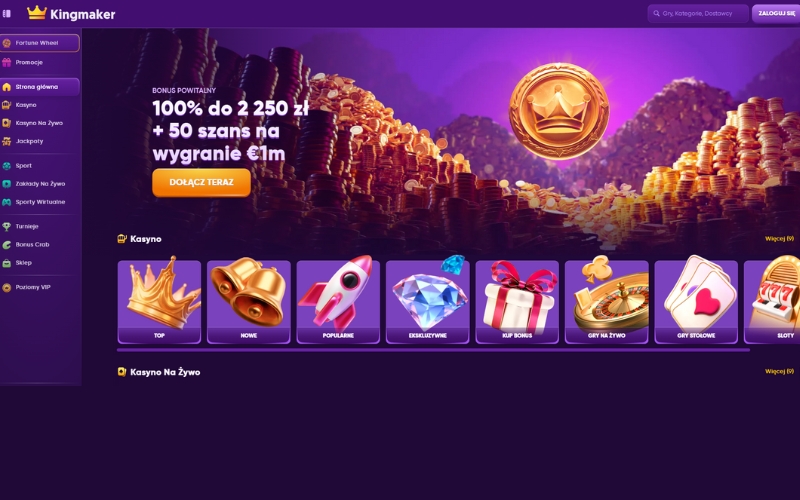Click the Dołącz Teraz banner button
This screenshot has height=500, width=800.
click(x=202, y=183)
